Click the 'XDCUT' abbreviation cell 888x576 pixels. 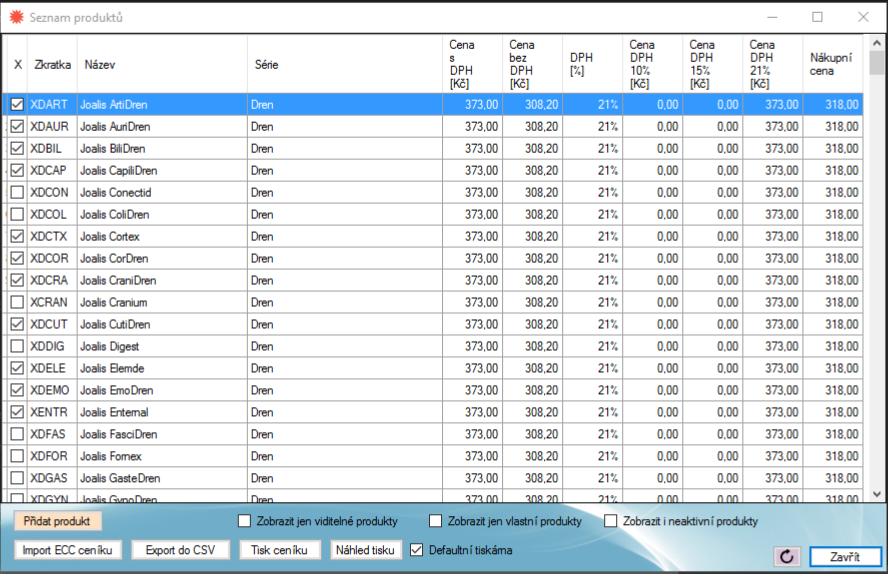click(52, 325)
